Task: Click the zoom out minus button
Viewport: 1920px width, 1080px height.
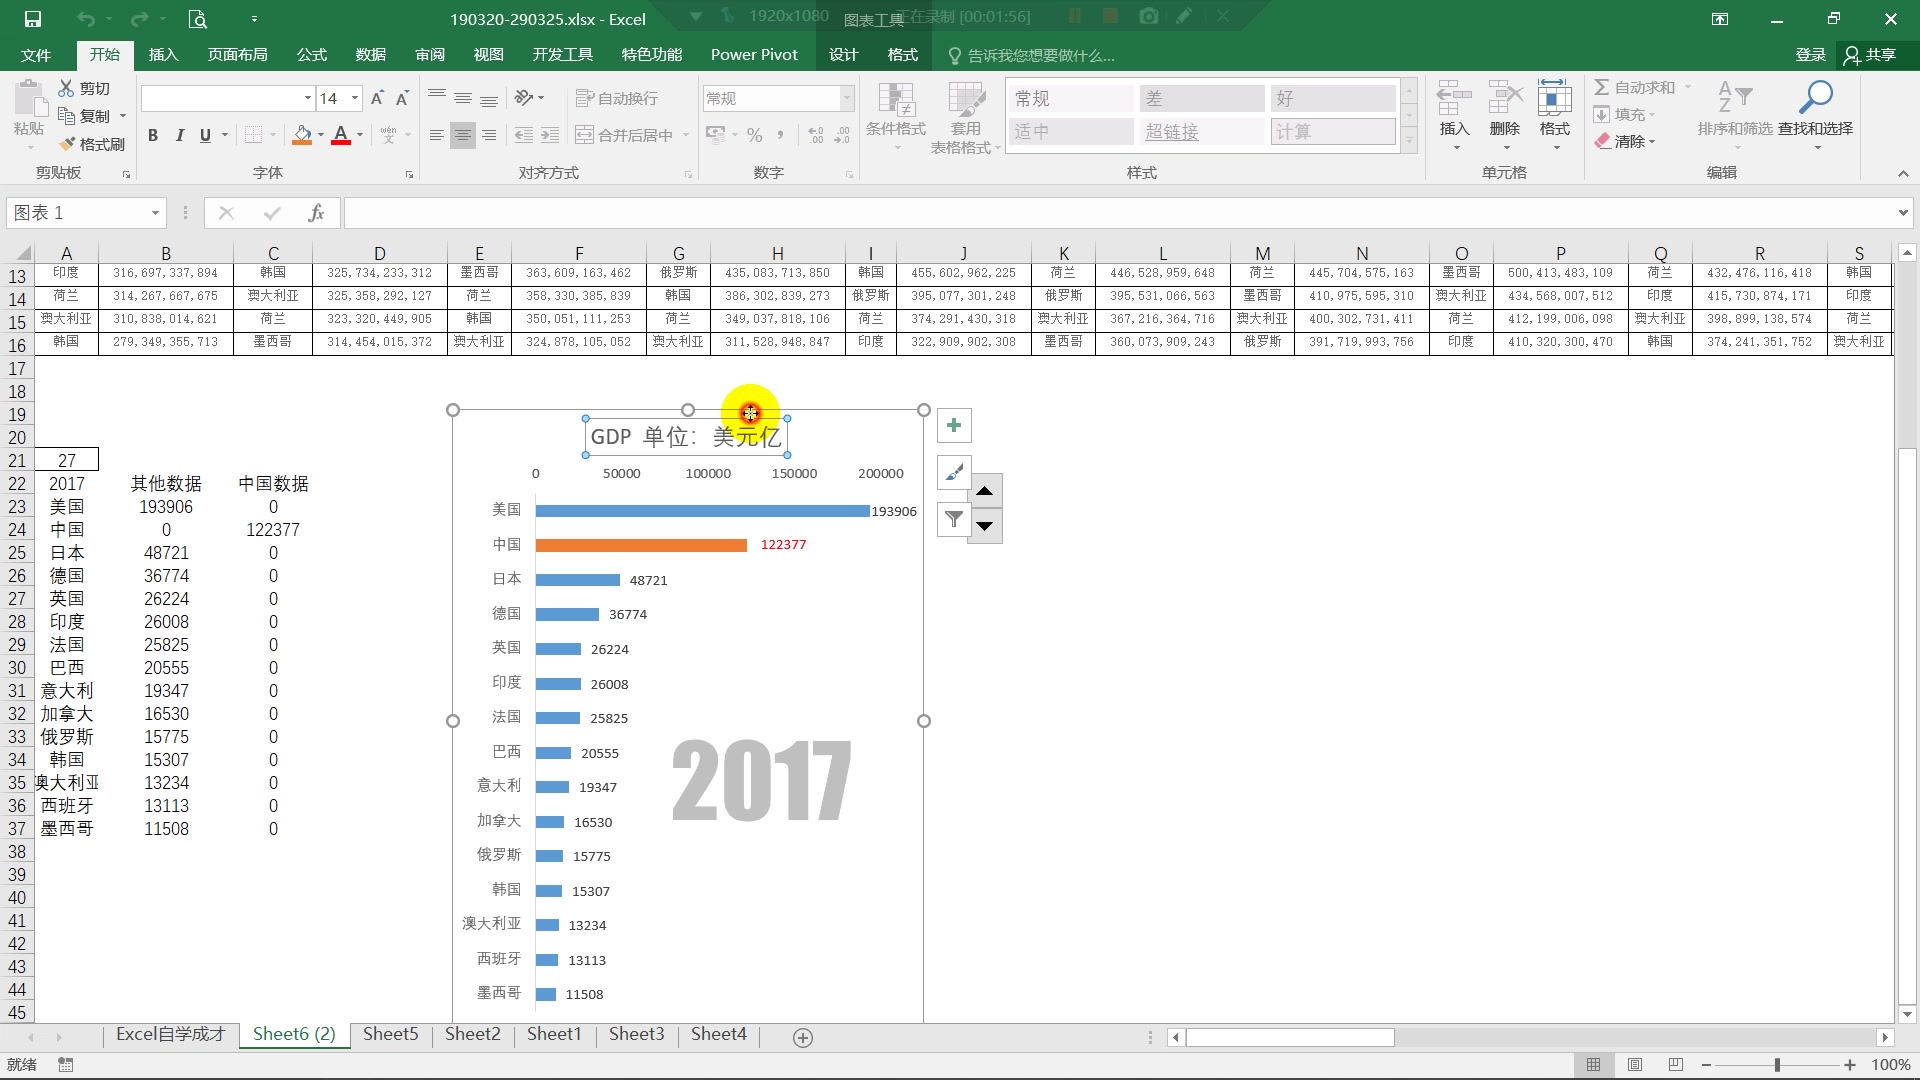Action: [1706, 1065]
